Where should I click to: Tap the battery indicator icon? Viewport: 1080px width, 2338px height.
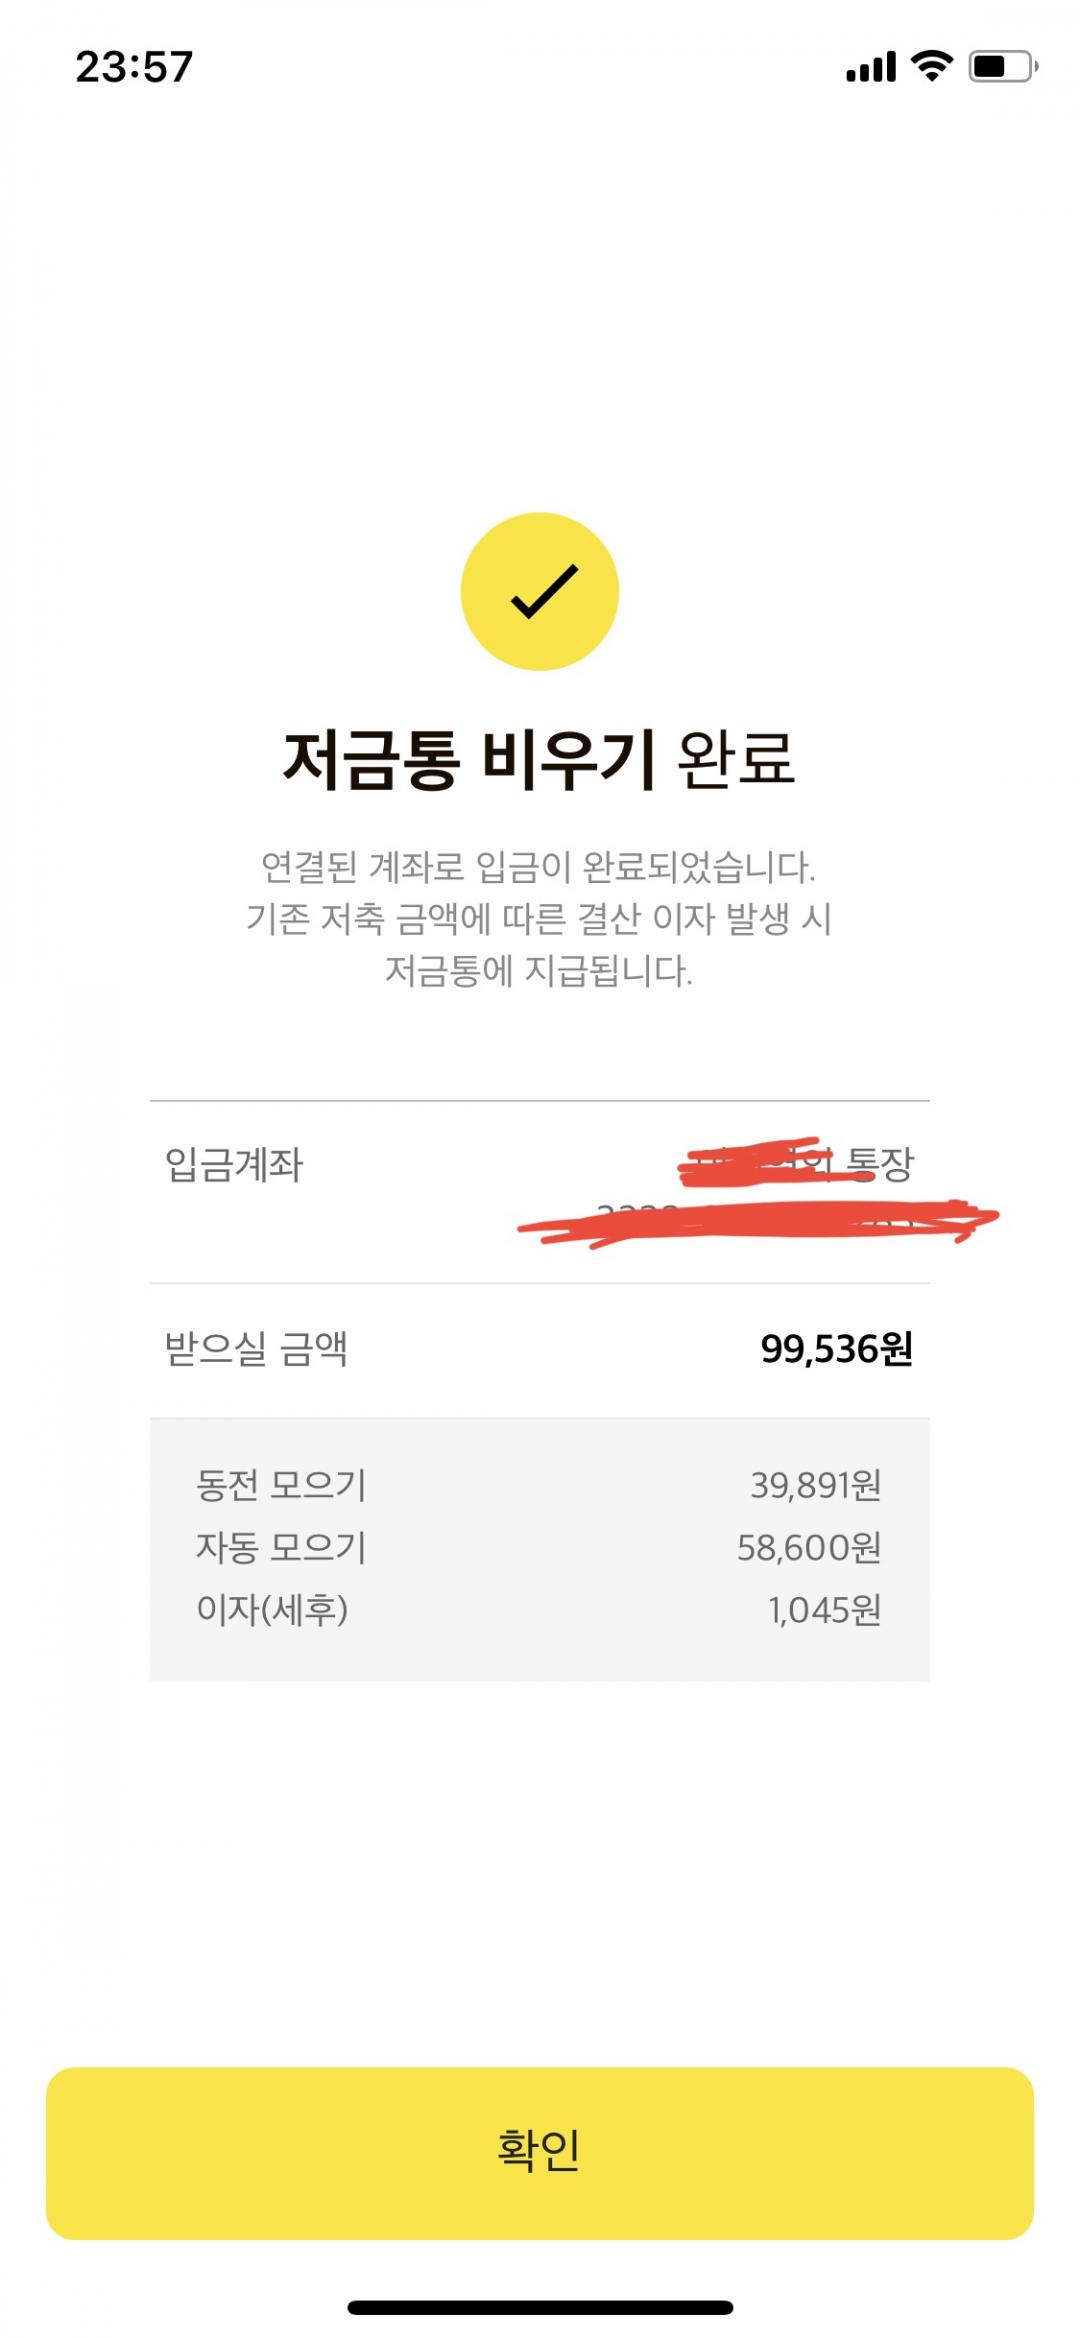click(1002, 67)
